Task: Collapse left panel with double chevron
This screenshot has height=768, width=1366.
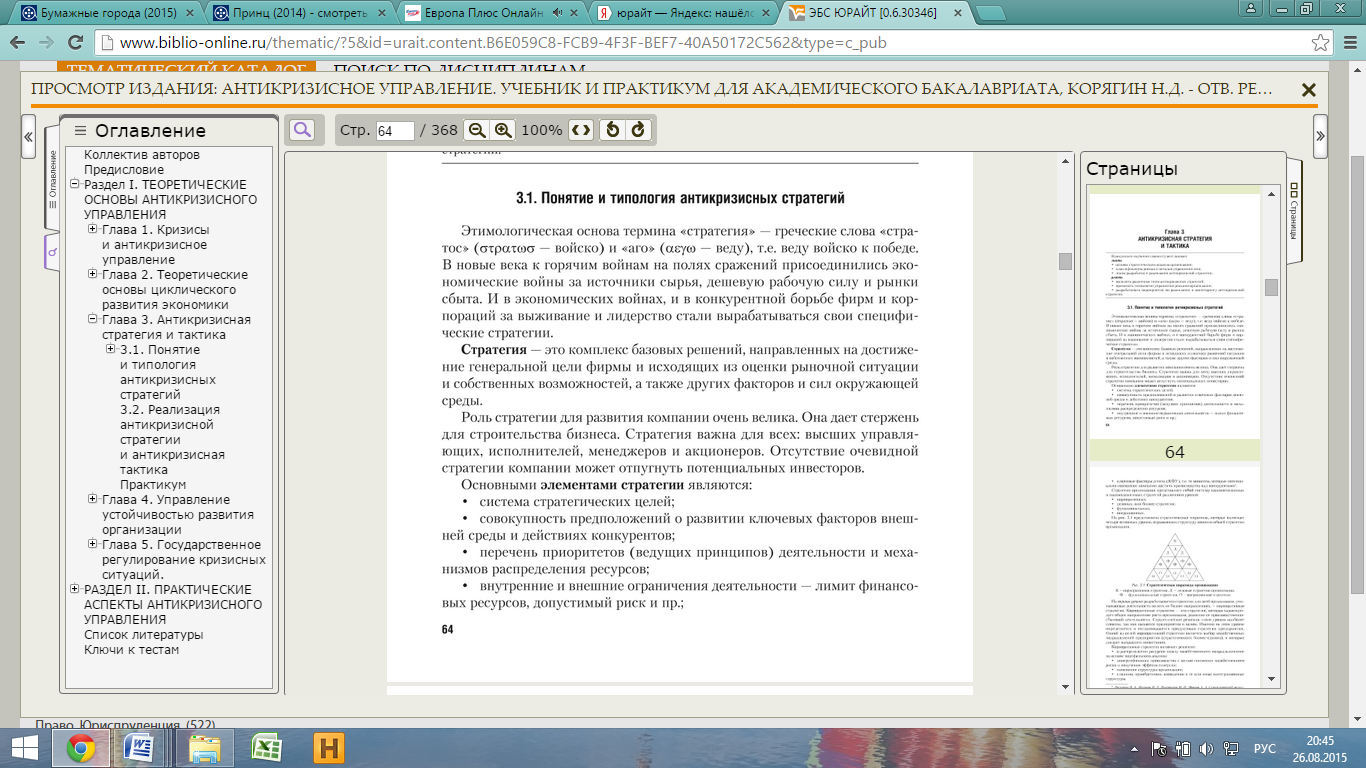Action: tap(29, 136)
